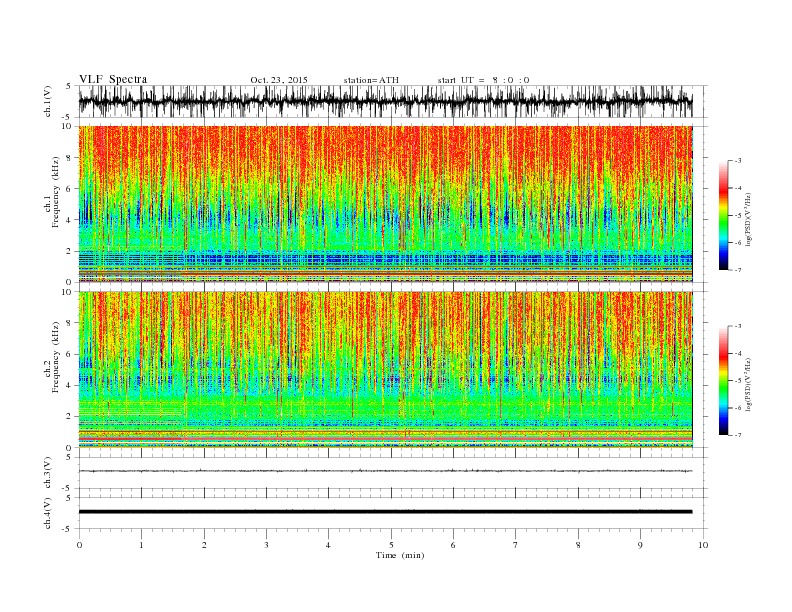Click the "ch.4(V)" axis label
The width and height of the screenshot is (792, 612).
pyautogui.click(x=48, y=513)
